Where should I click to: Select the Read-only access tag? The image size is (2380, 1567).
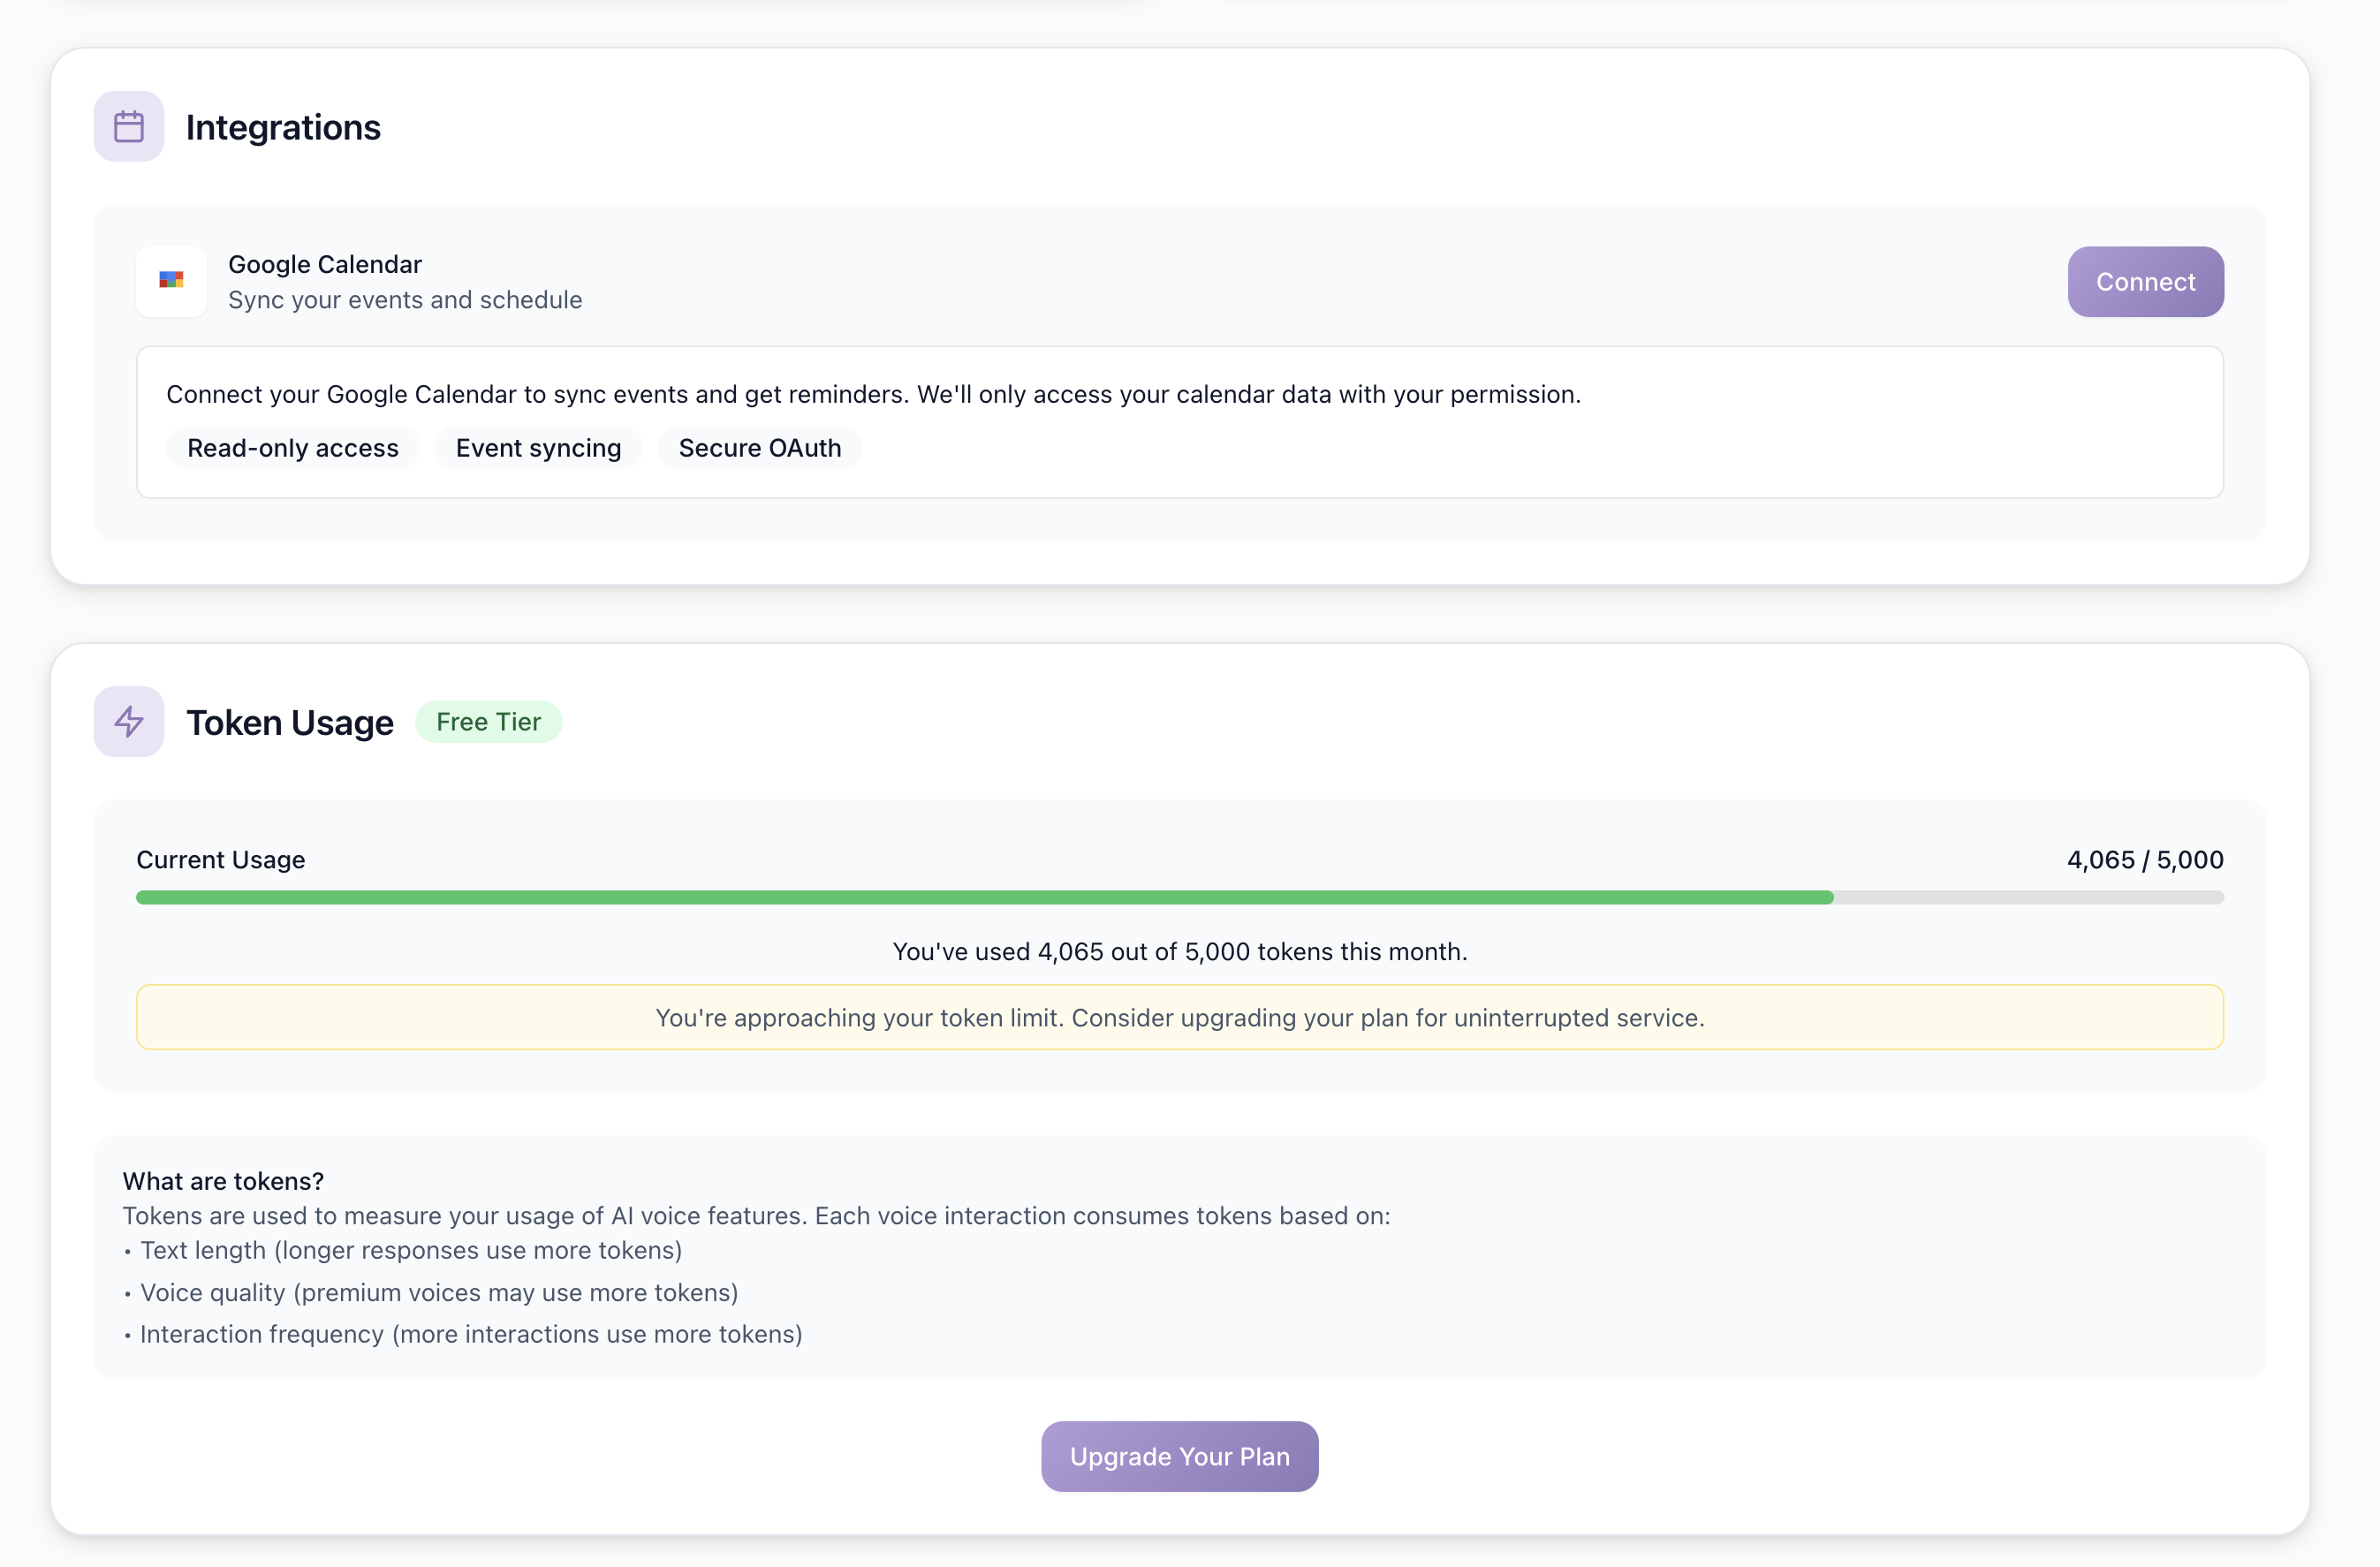coord(292,448)
